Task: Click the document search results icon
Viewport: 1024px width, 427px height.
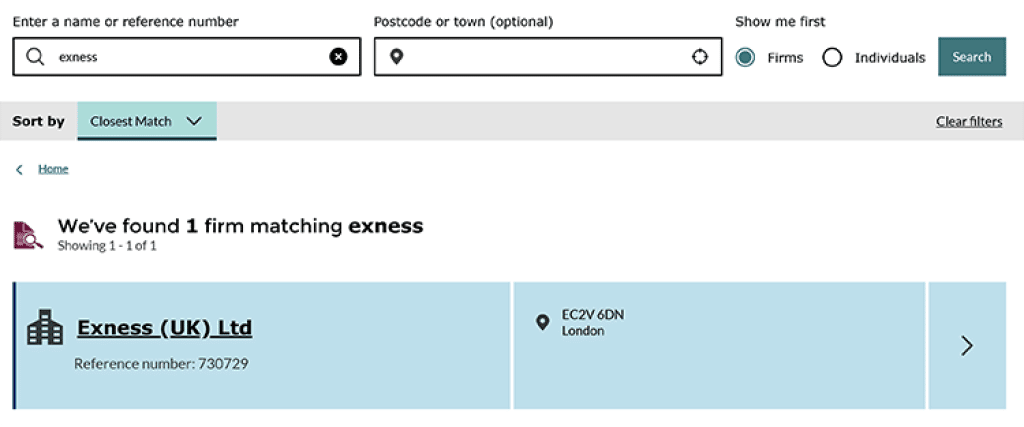Action: [28, 236]
